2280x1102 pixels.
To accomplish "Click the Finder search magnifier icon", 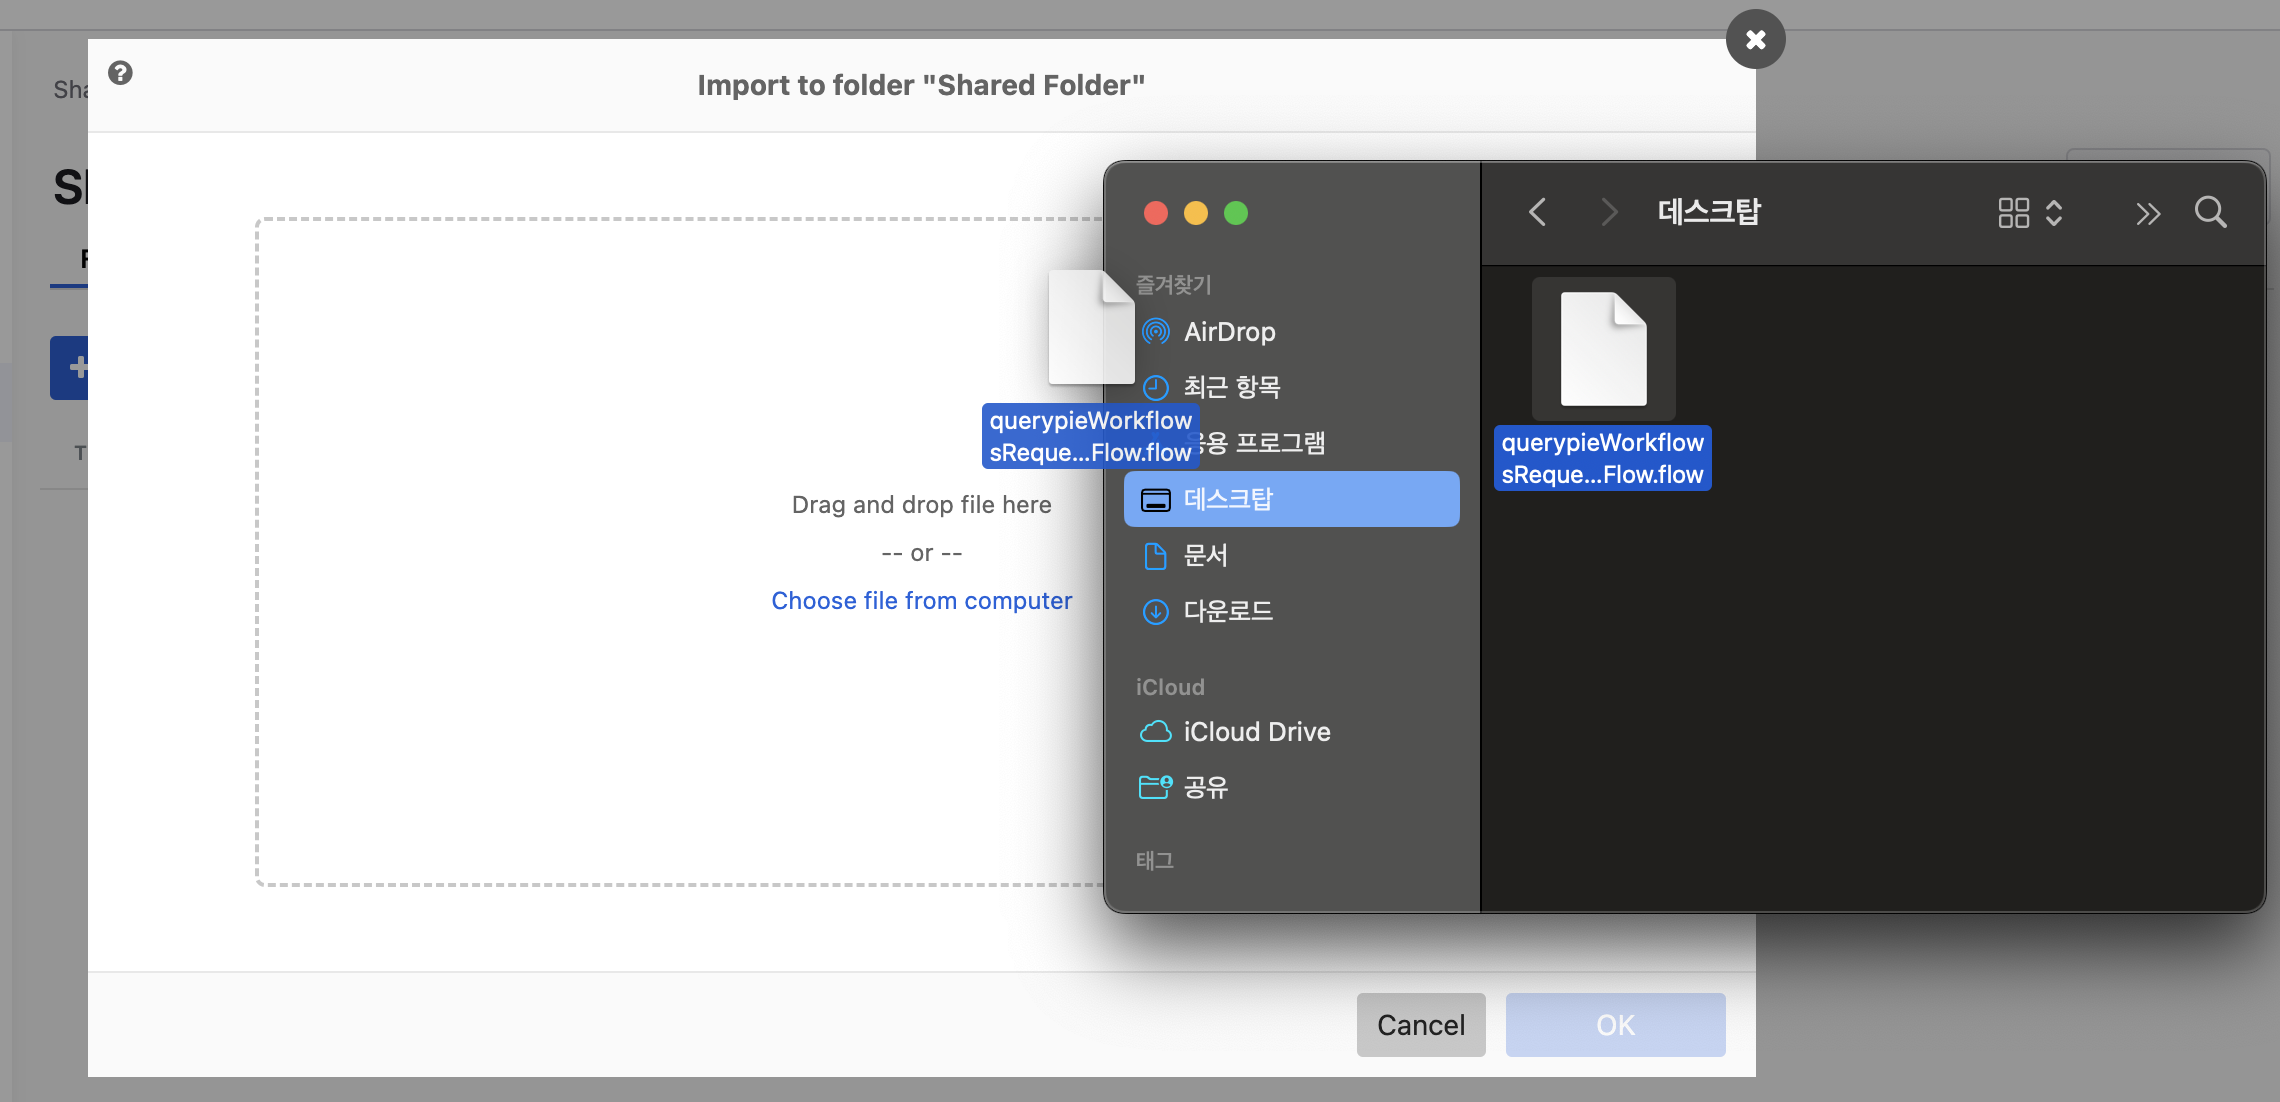I will pyautogui.click(x=2210, y=212).
